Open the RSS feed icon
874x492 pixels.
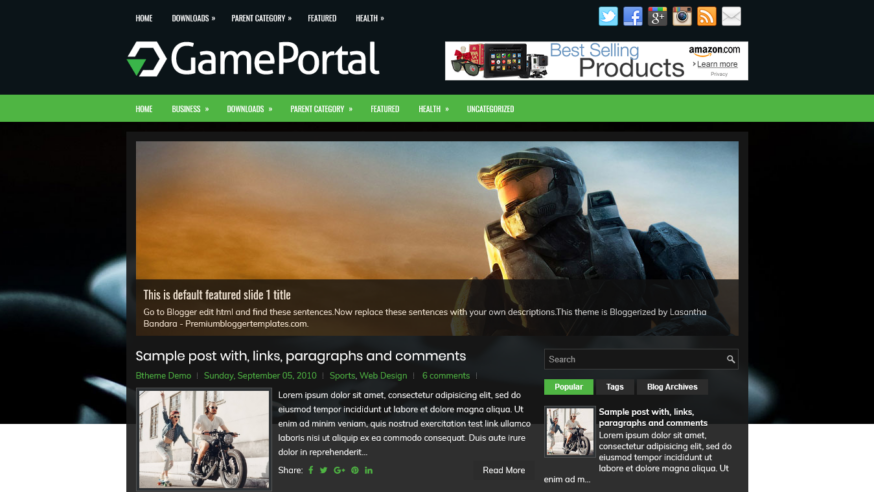tap(707, 17)
